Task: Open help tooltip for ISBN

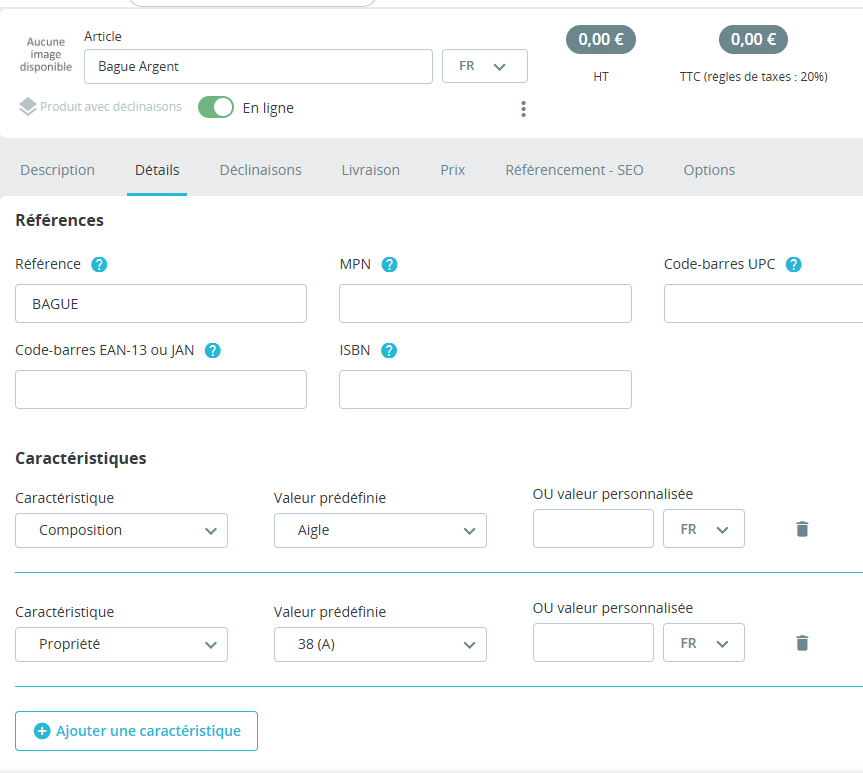Action: click(x=389, y=351)
